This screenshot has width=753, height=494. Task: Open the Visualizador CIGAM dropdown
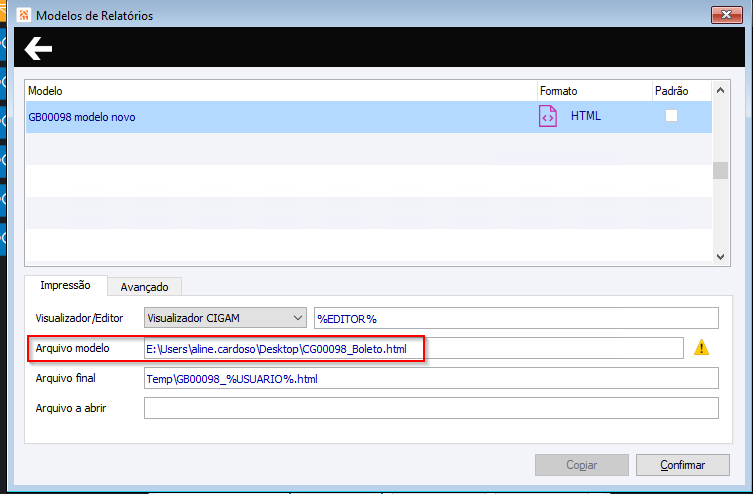pos(225,318)
